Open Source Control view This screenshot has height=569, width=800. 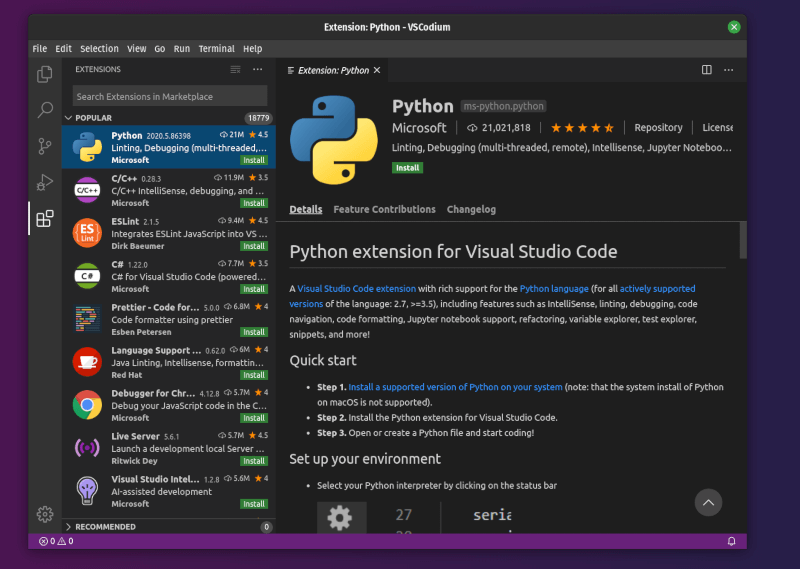click(45, 146)
